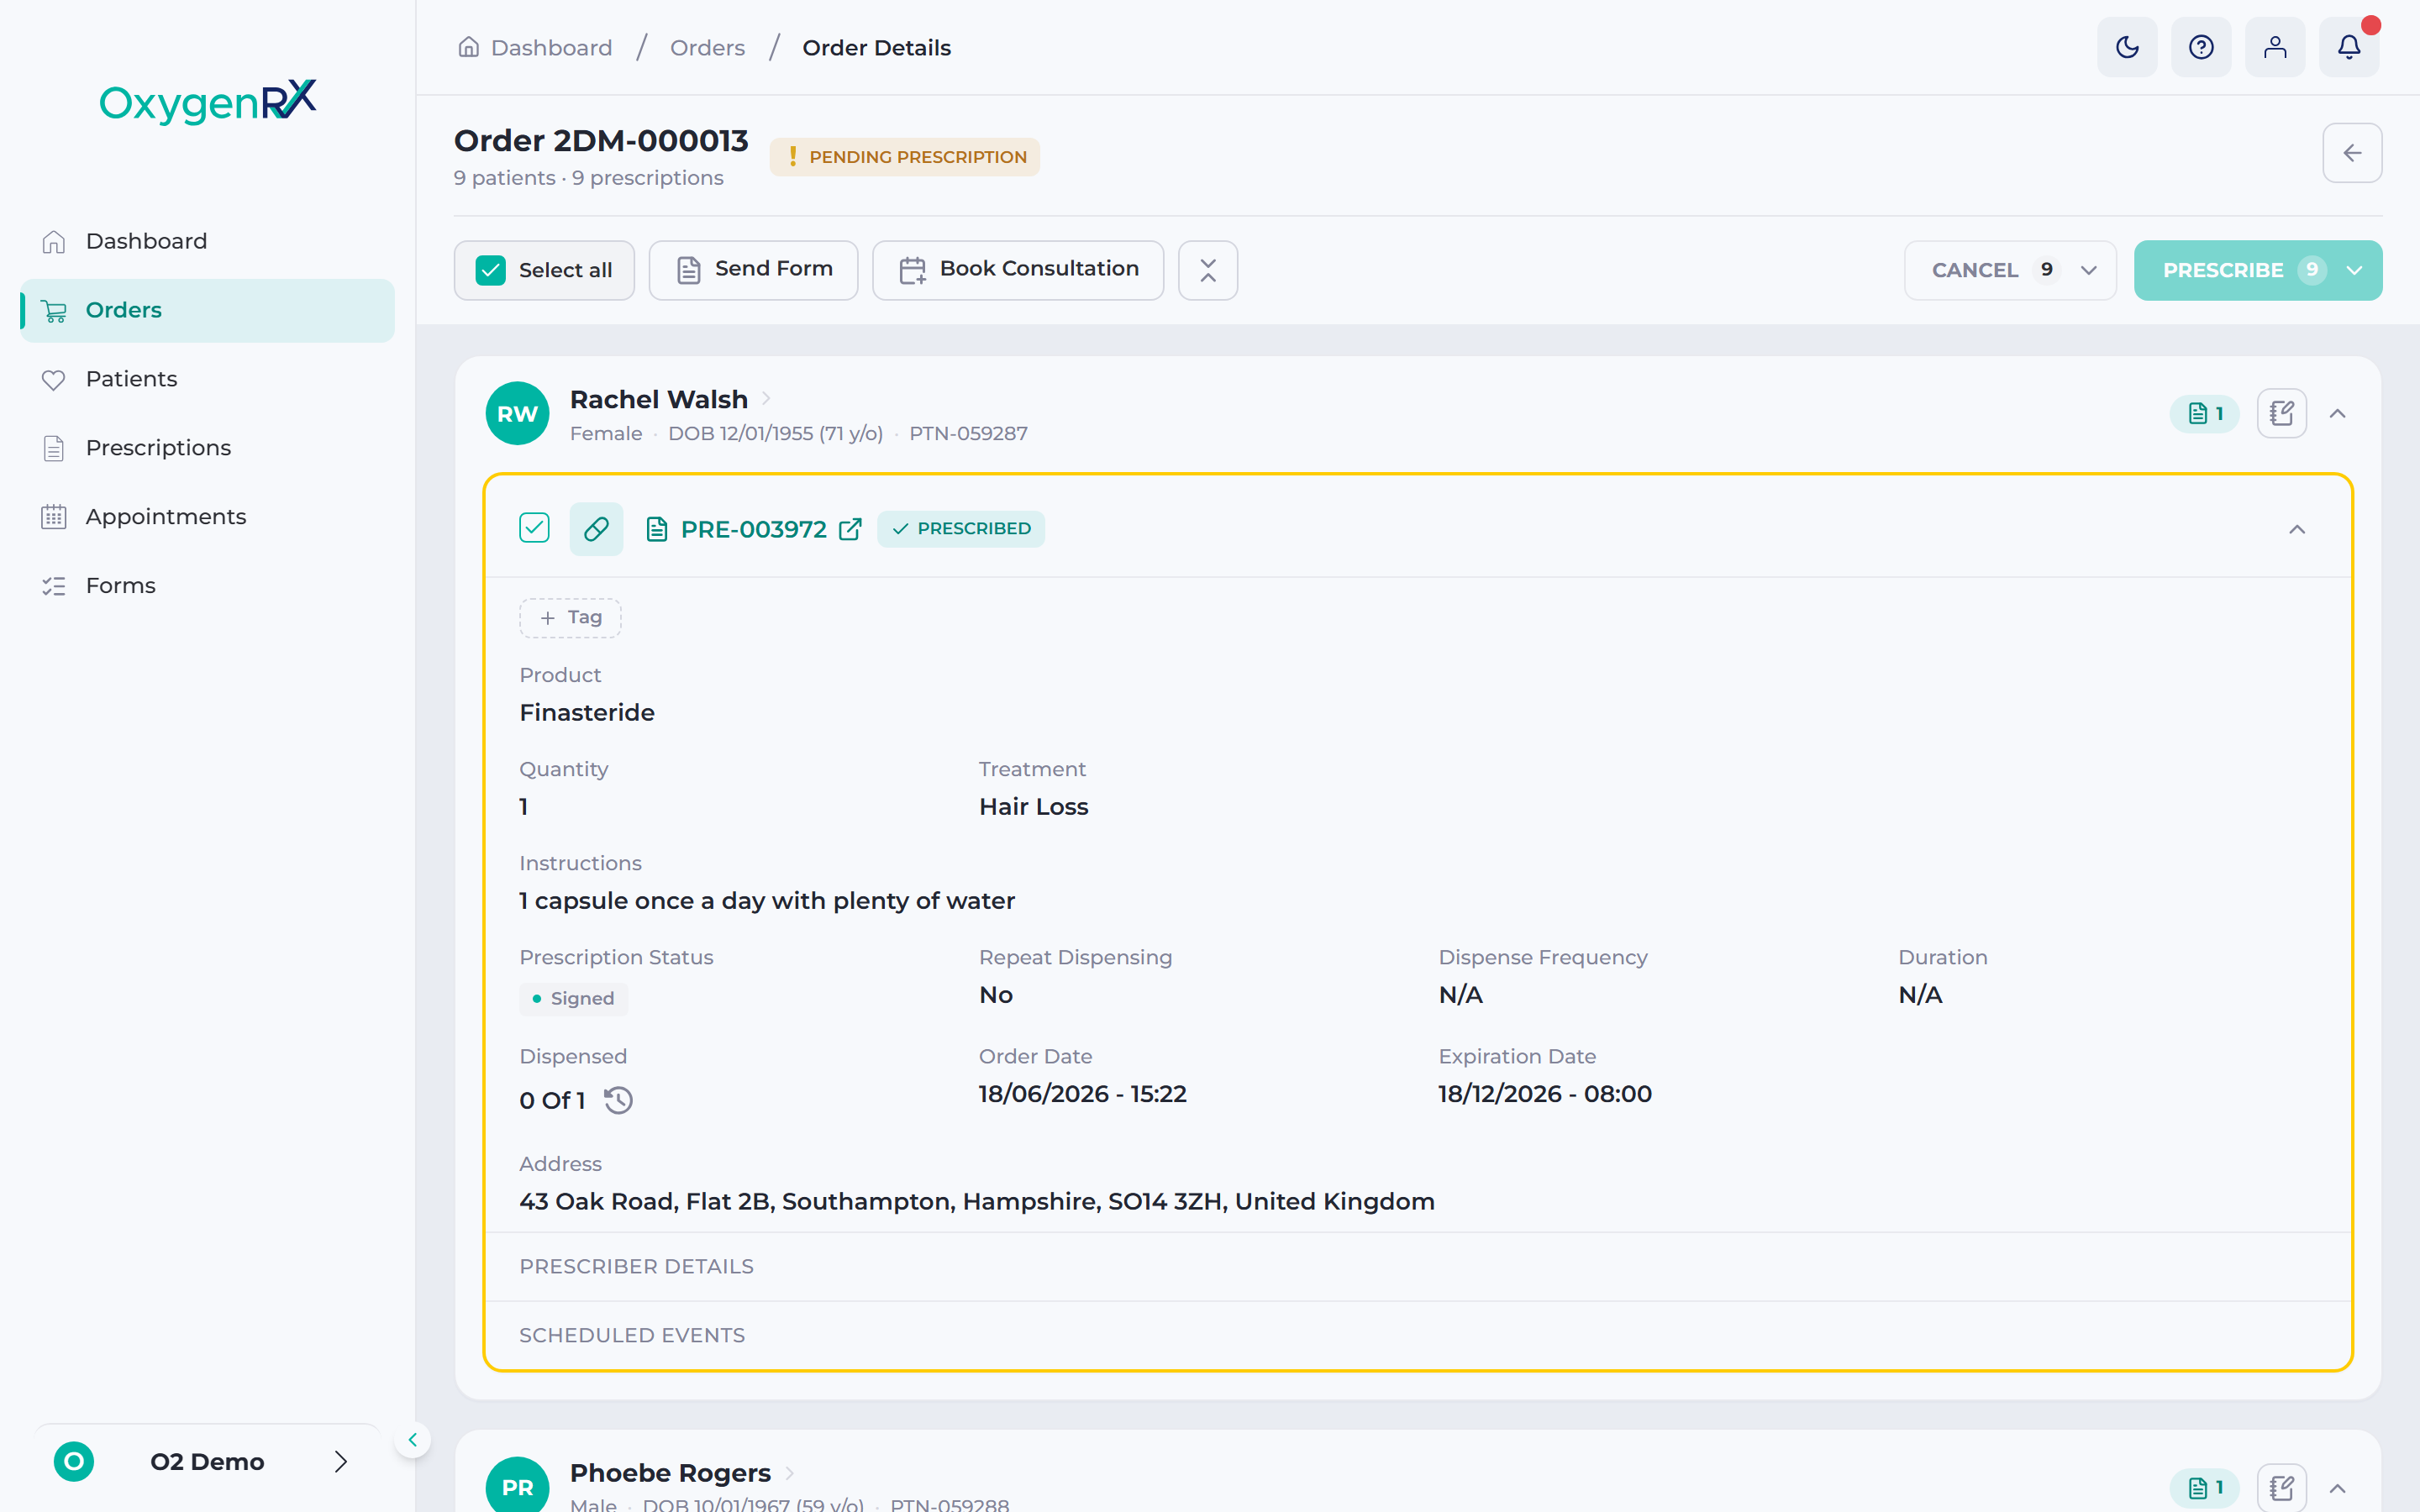2420x1512 pixels.
Task: Open PRE-003972 in new tab icon
Action: [850, 529]
